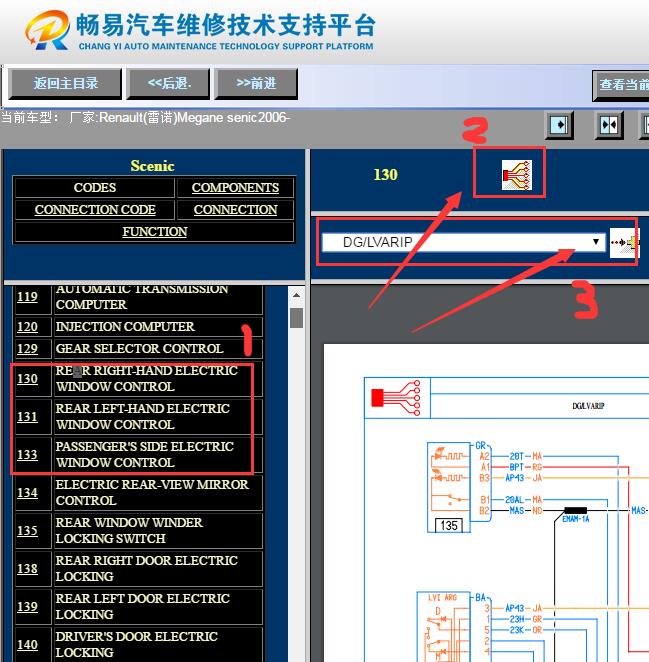Click REAR WINDOW WINDER LOCKING SWITCH text
Screen dimensions: 649x662
pos(129,531)
